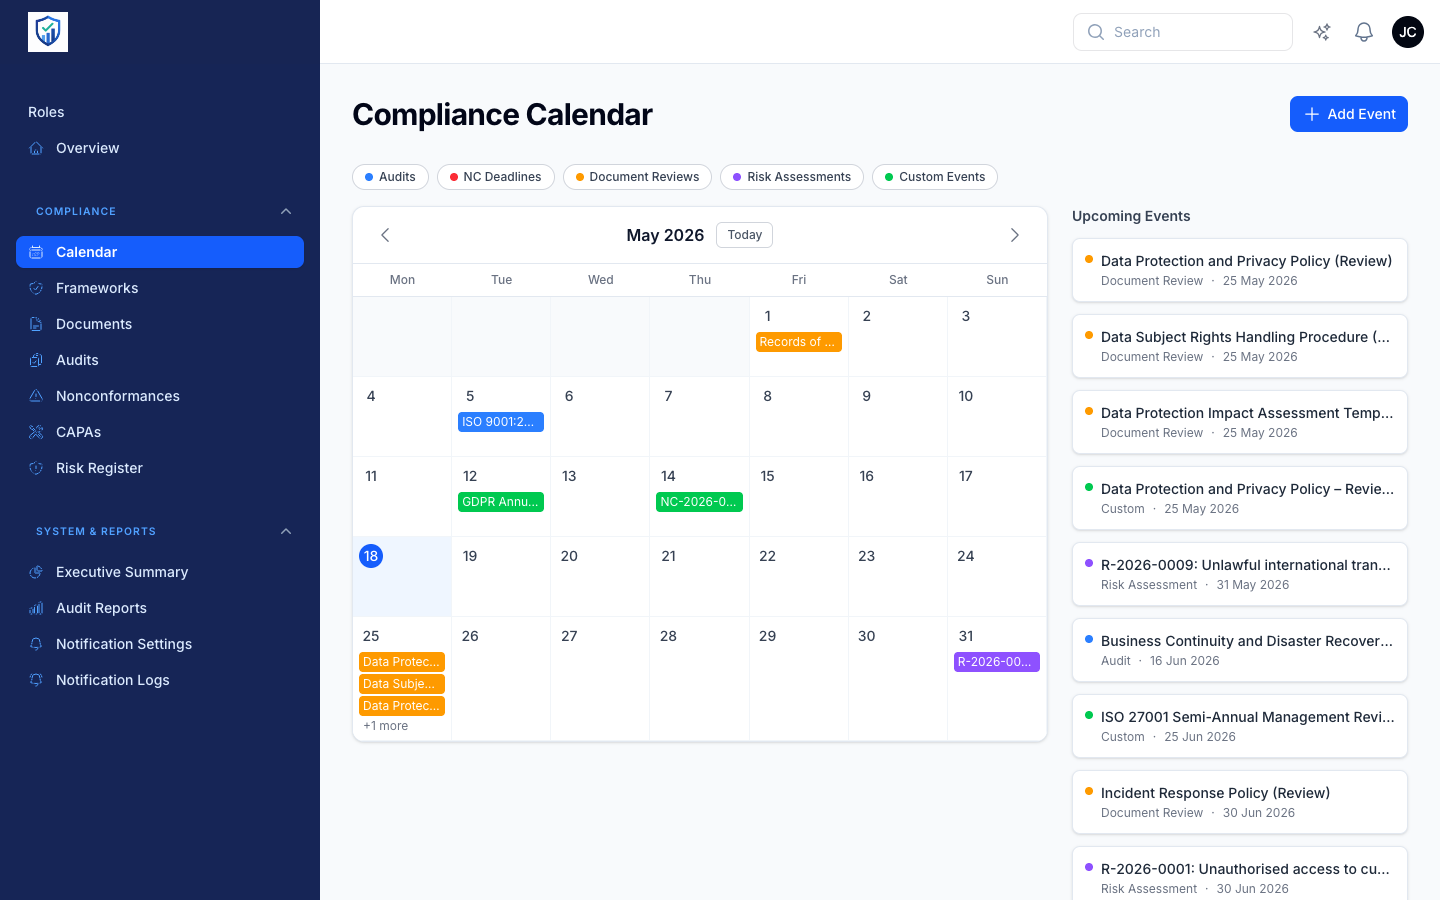Go to previous month arrow
Viewport: 1440px width, 900px height.
click(385, 235)
